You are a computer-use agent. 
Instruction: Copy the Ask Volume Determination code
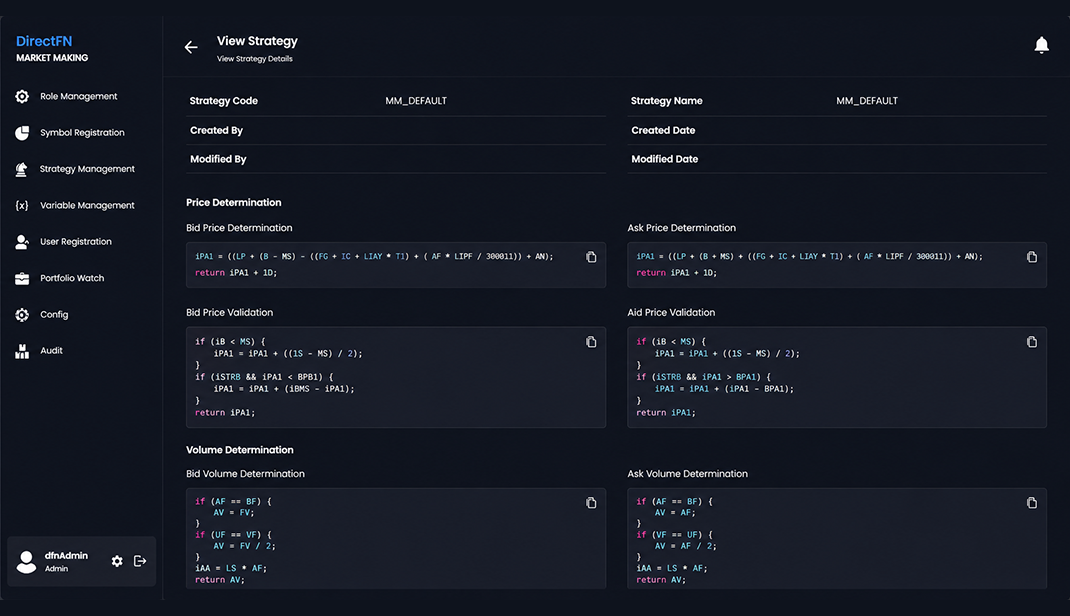pos(1032,503)
